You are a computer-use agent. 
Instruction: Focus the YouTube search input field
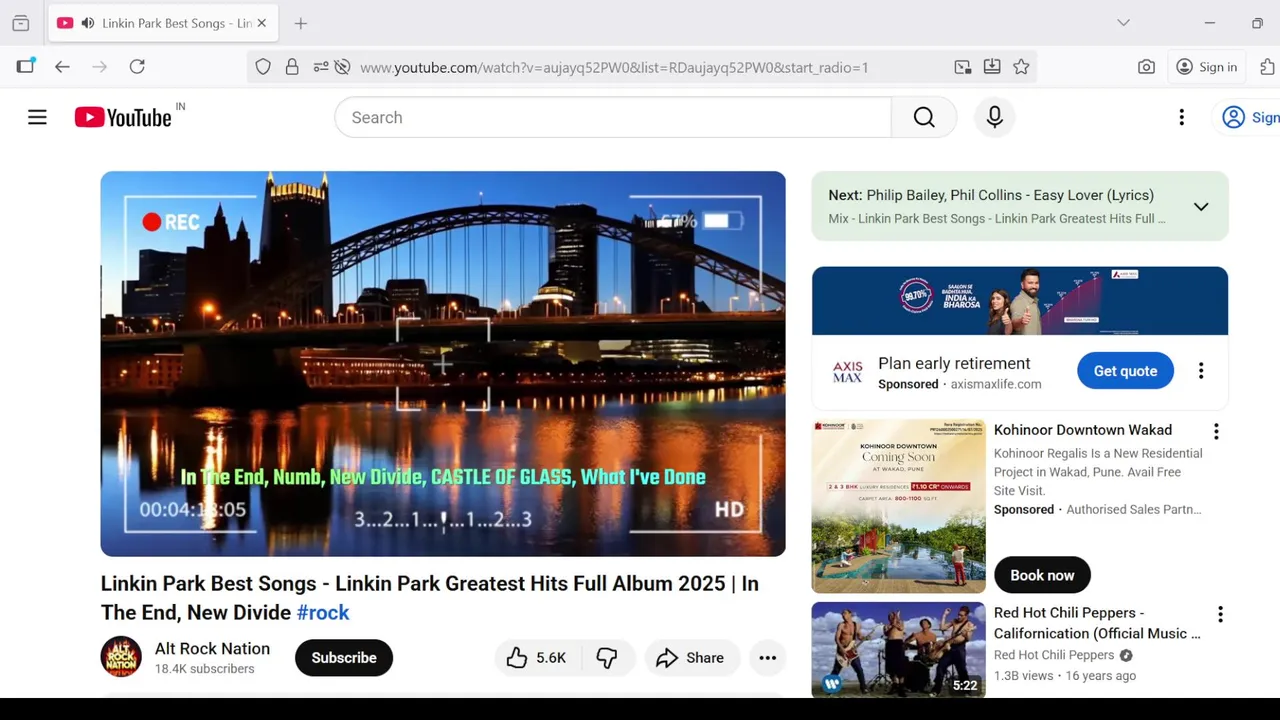pos(613,117)
